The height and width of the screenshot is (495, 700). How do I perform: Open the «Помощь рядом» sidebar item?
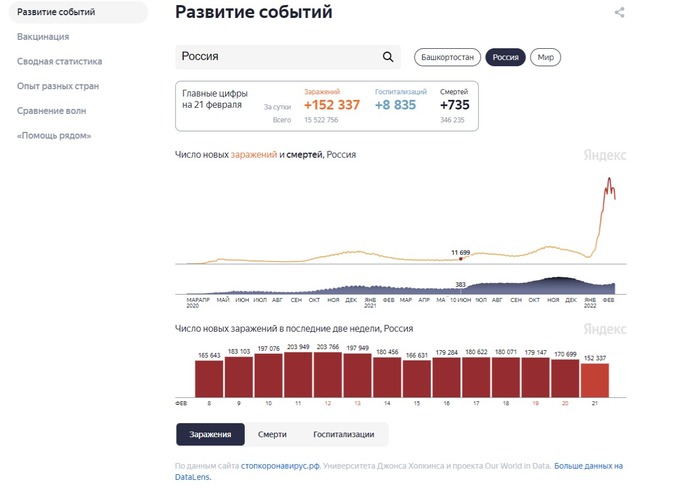point(54,135)
